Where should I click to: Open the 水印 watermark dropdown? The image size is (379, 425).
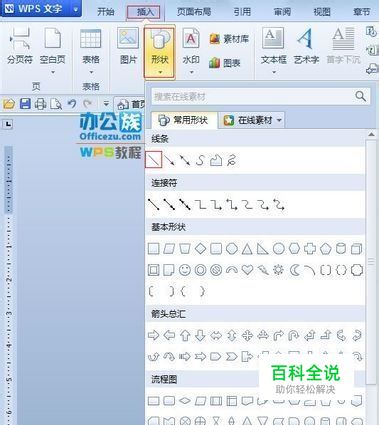tap(191, 52)
